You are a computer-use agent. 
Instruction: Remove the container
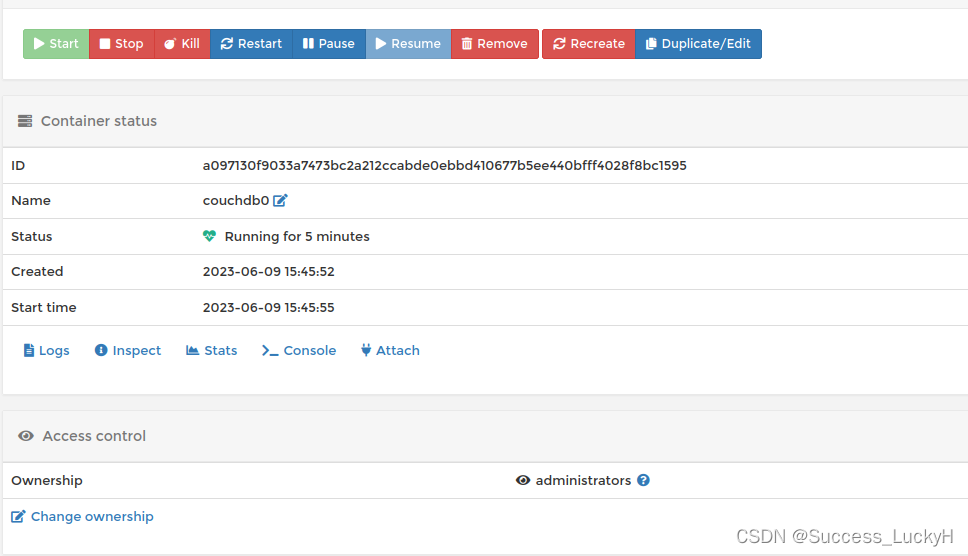click(495, 44)
